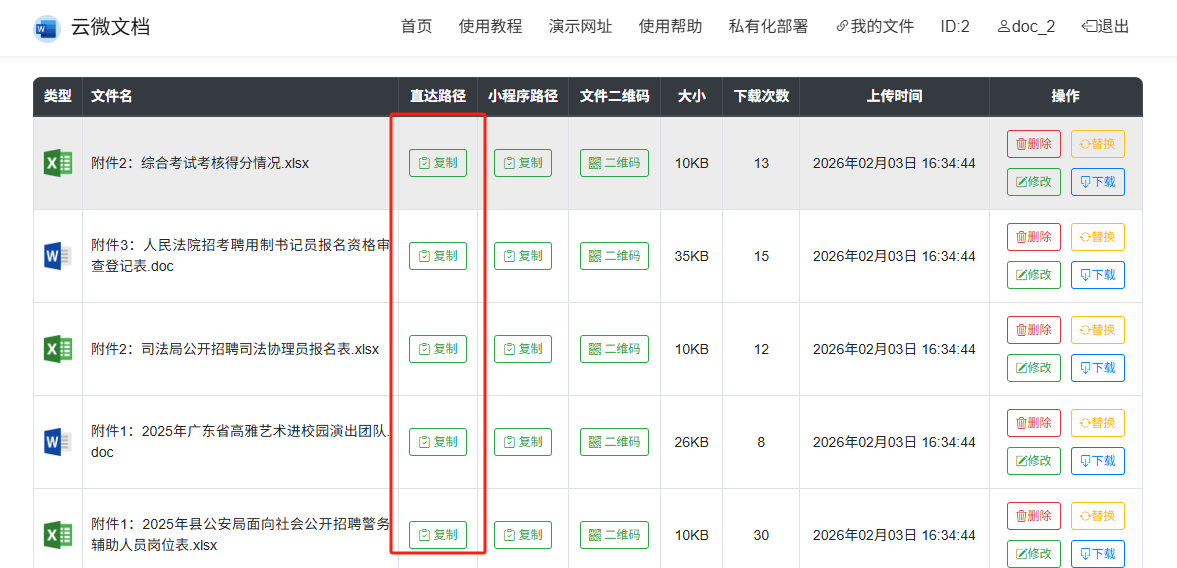The height and width of the screenshot is (568, 1177).
Task: Show QR code for 广东省高雅艺术进校园 document
Action: [614, 442]
